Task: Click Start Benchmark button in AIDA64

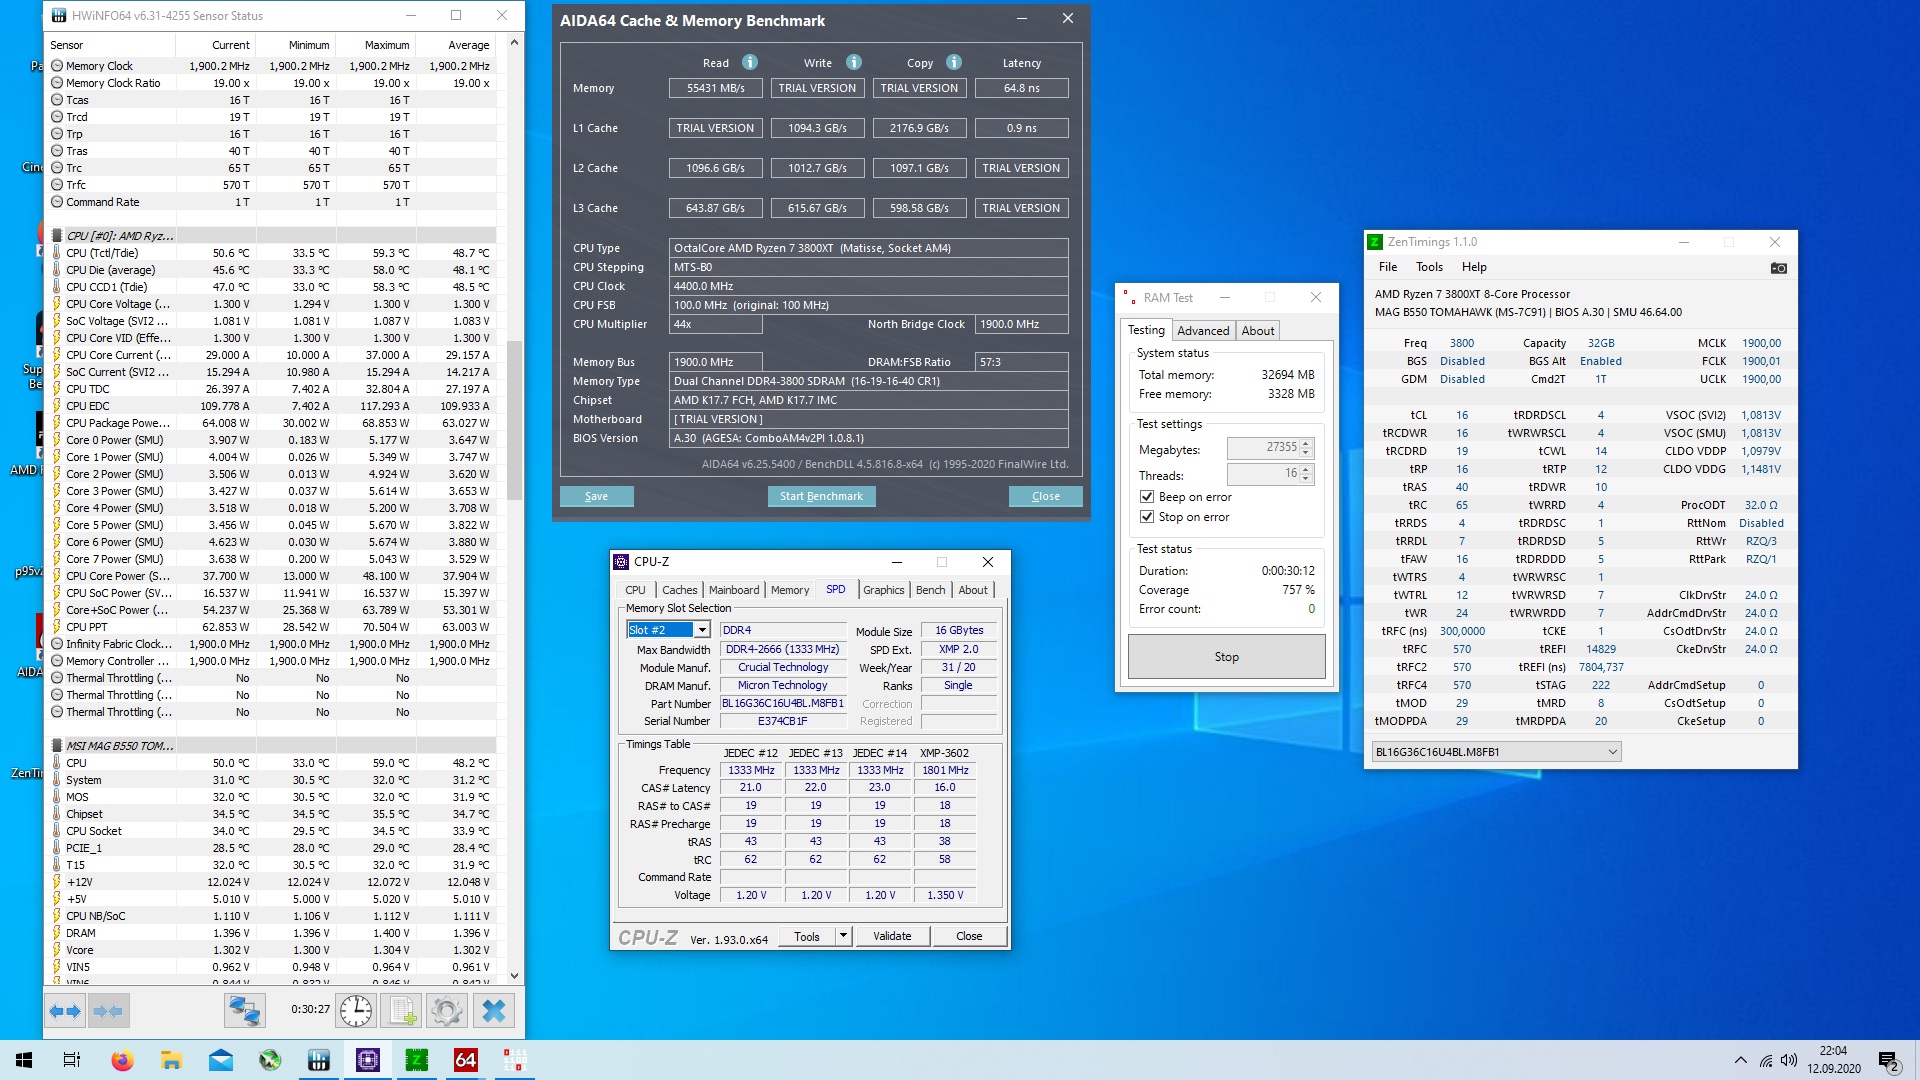Action: coord(821,496)
